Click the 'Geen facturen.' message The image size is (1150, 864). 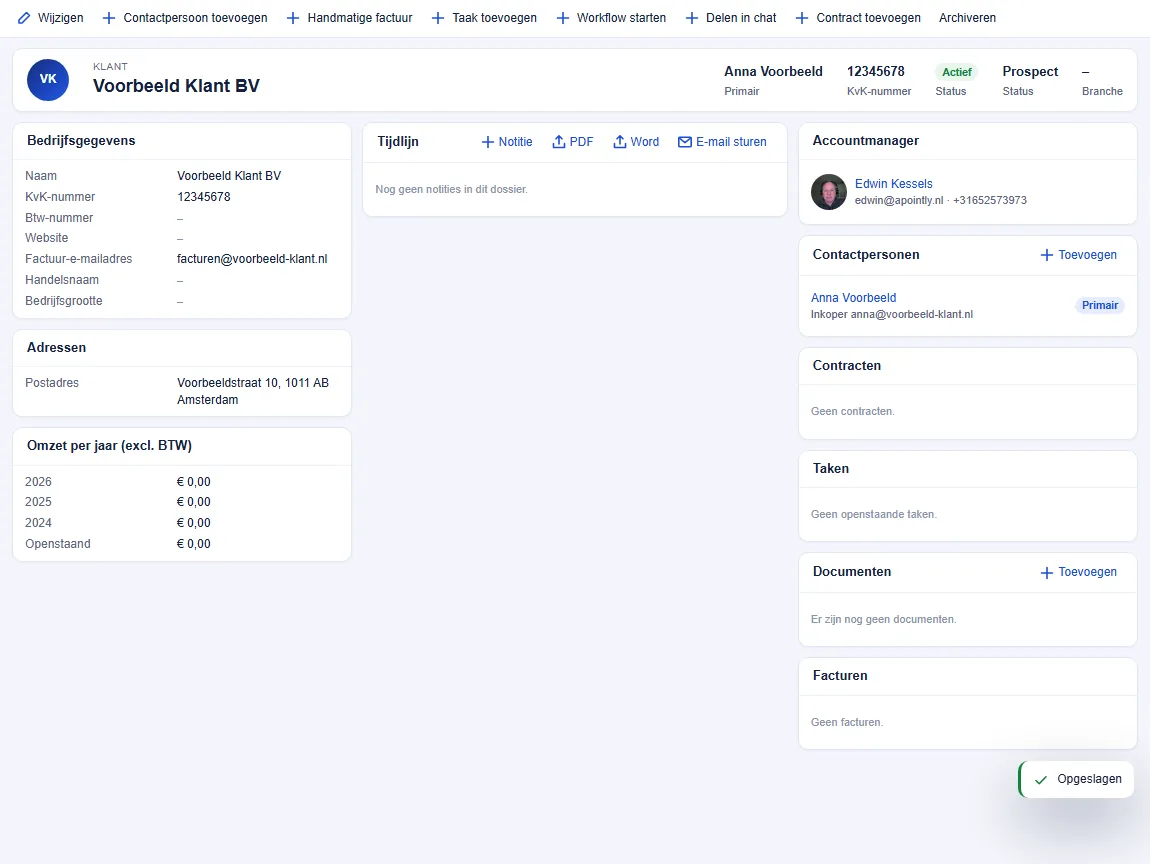(846, 722)
